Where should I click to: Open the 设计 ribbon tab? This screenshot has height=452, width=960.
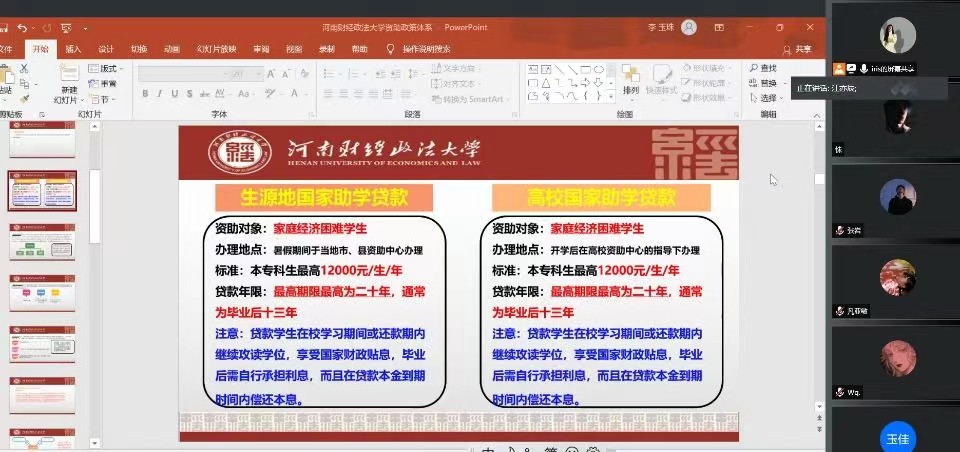pyautogui.click(x=106, y=50)
